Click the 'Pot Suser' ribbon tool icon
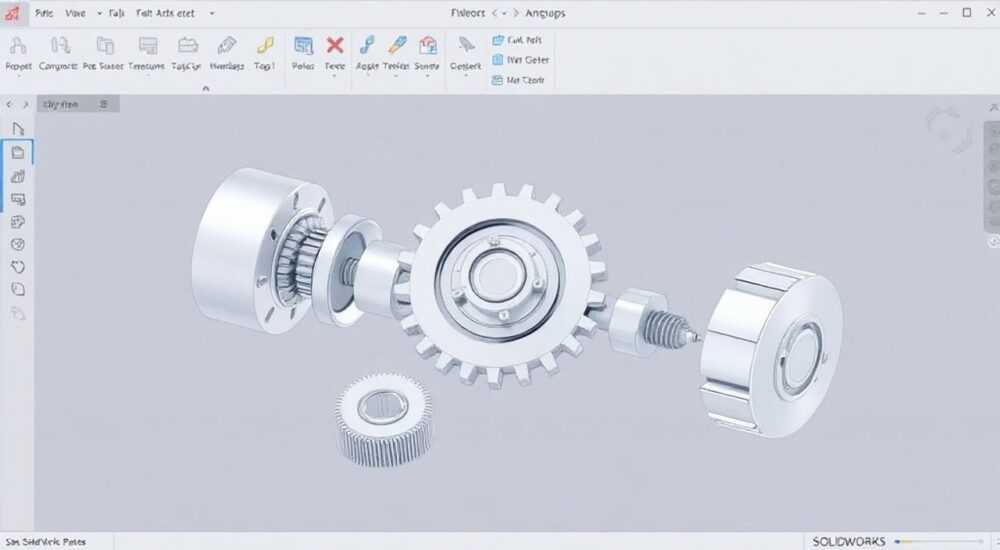The width and height of the screenshot is (1000, 550). click(105, 45)
